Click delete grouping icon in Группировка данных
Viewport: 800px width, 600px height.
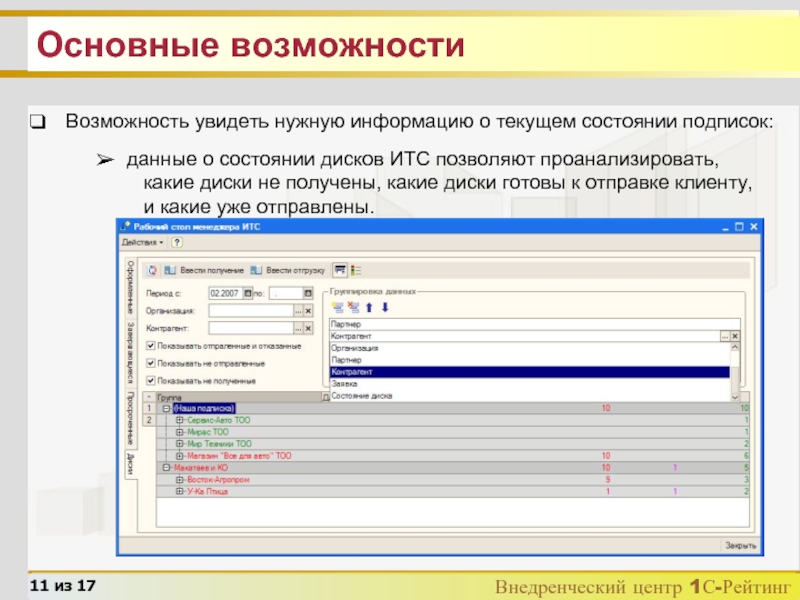point(352,307)
